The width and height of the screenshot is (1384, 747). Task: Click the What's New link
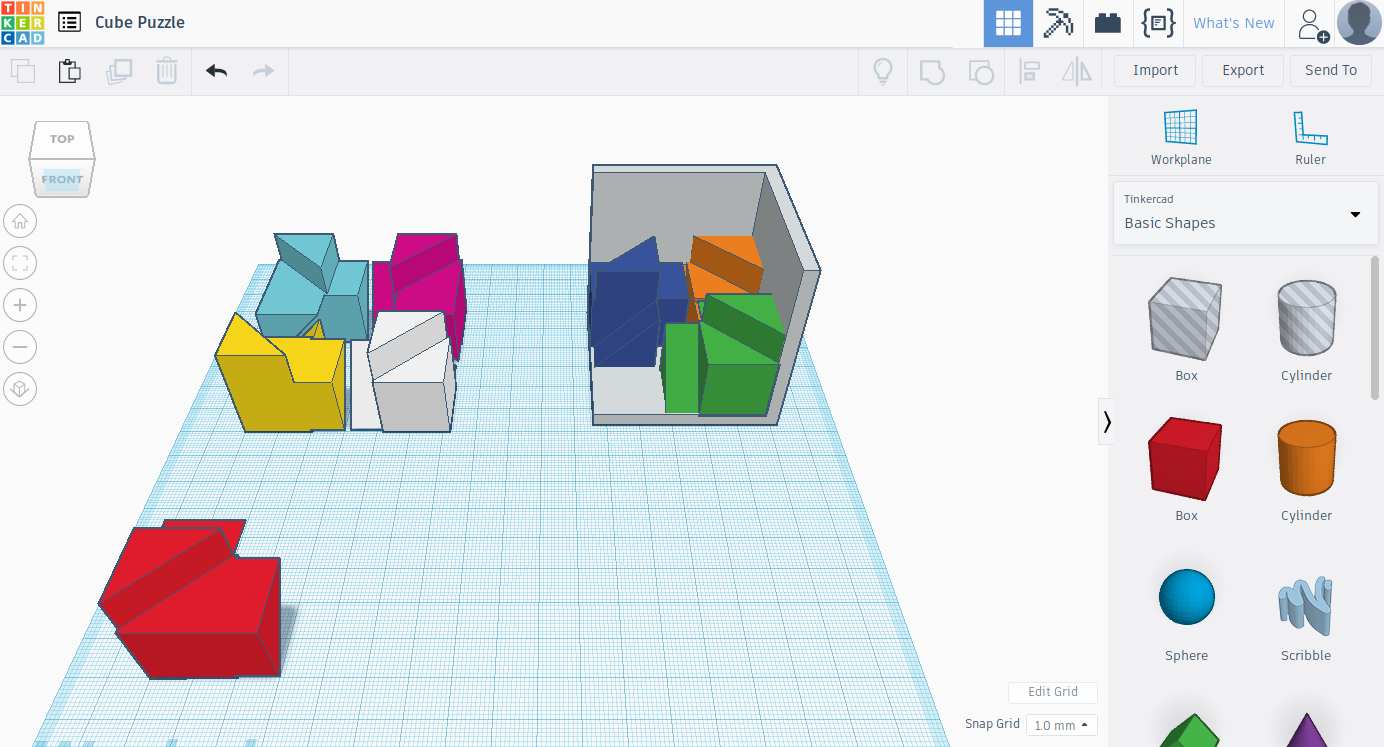(1234, 23)
